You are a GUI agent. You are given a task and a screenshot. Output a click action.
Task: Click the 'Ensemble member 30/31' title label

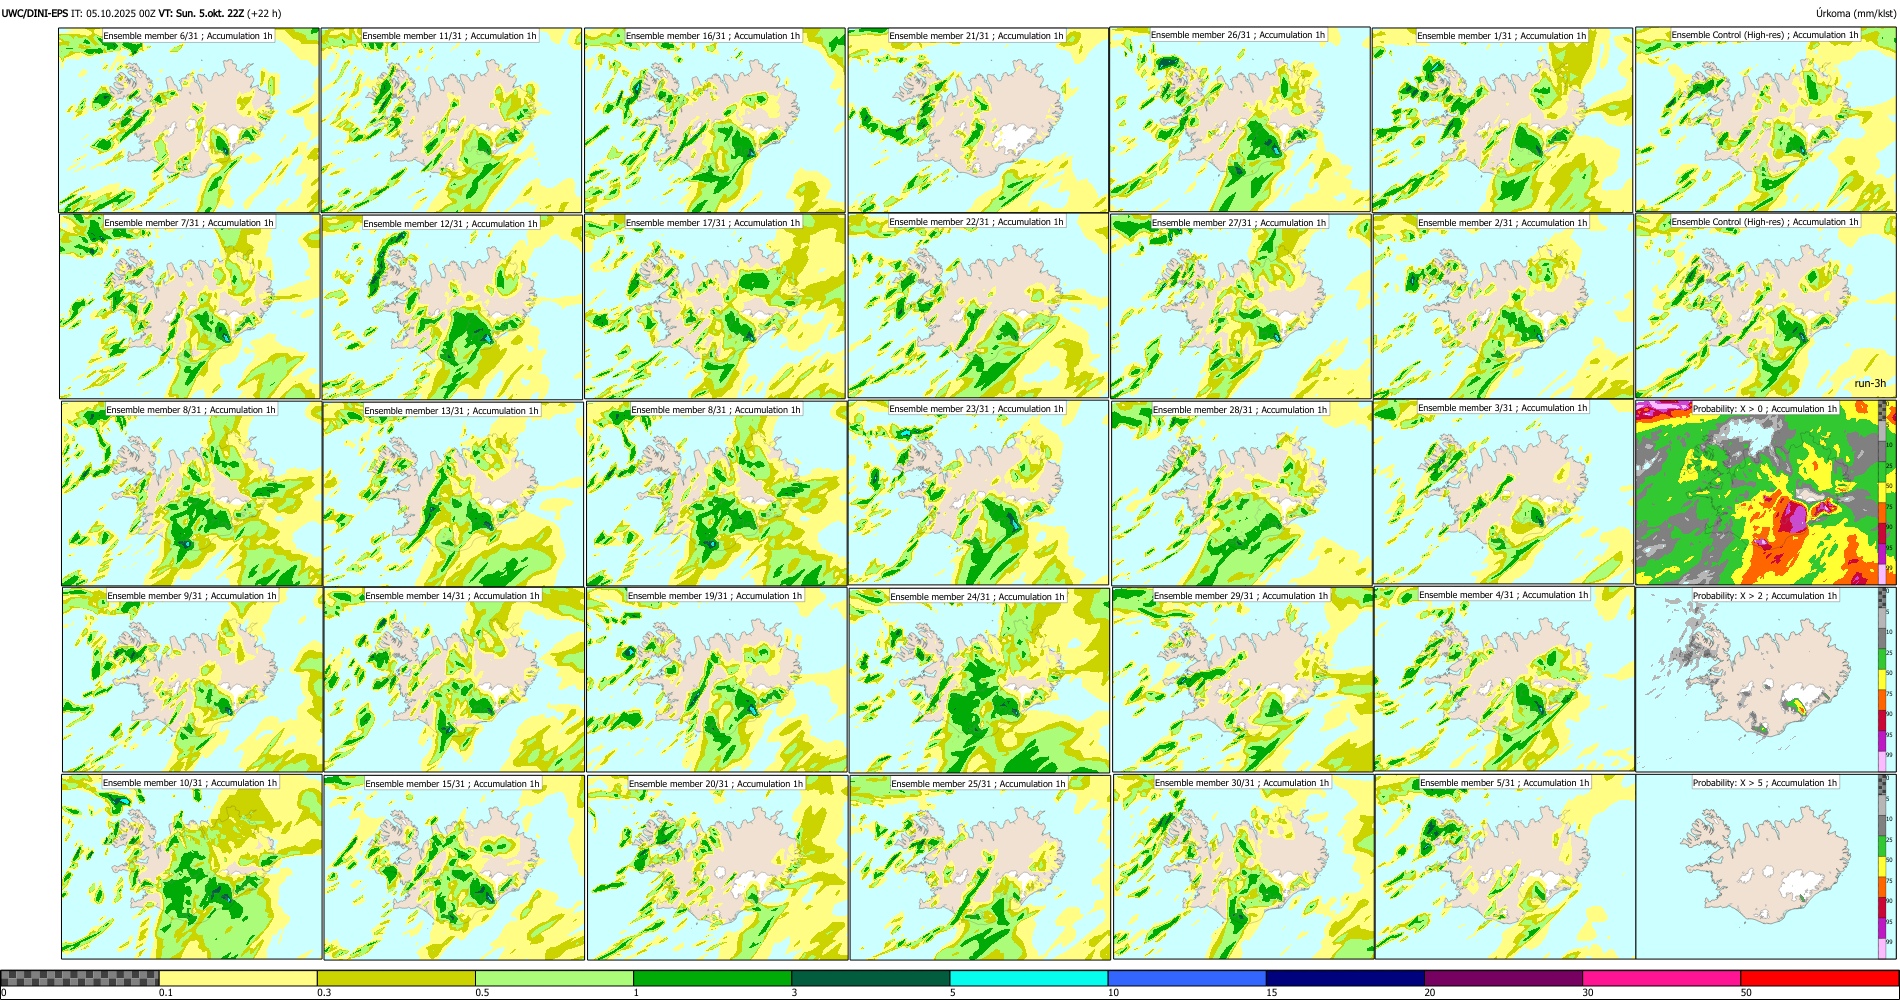1242,783
